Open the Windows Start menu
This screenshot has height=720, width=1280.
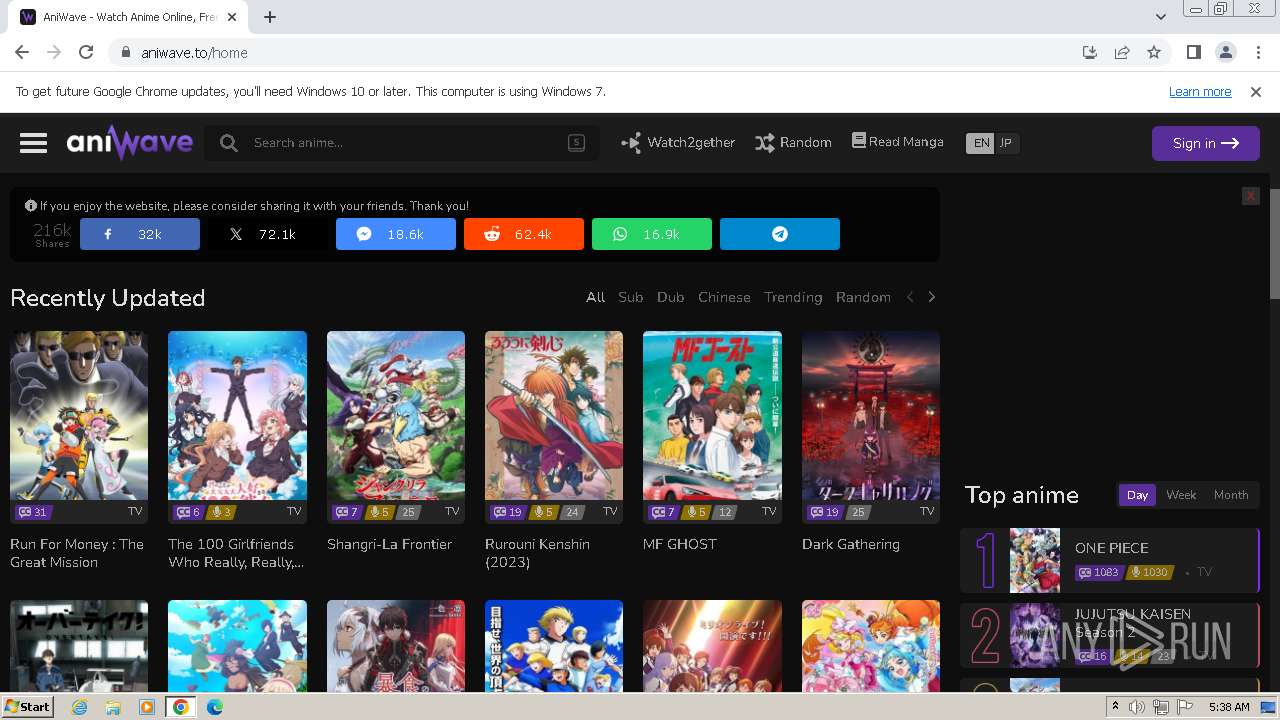tap(27, 706)
